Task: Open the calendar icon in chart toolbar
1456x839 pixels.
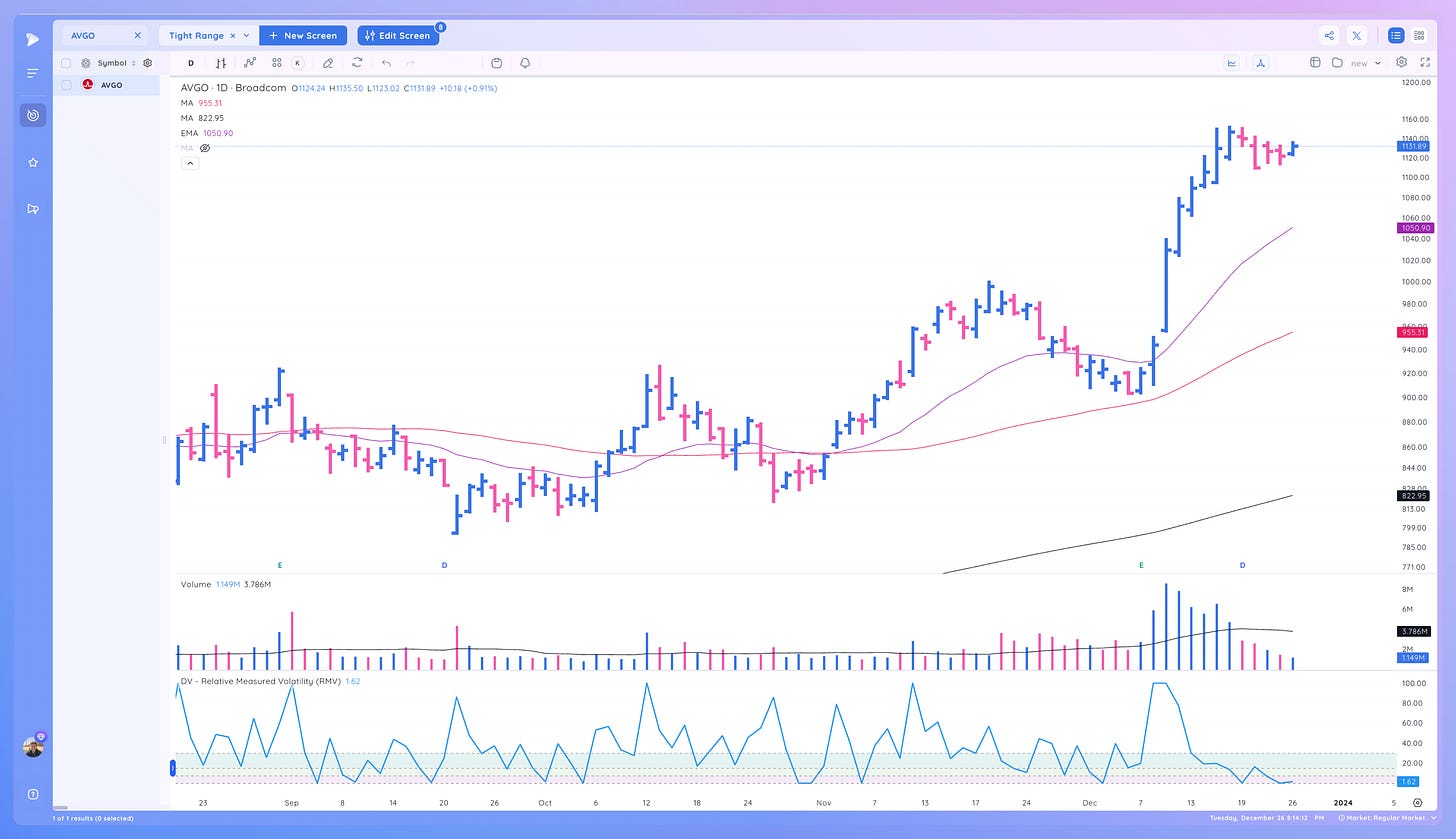Action: (497, 63)
